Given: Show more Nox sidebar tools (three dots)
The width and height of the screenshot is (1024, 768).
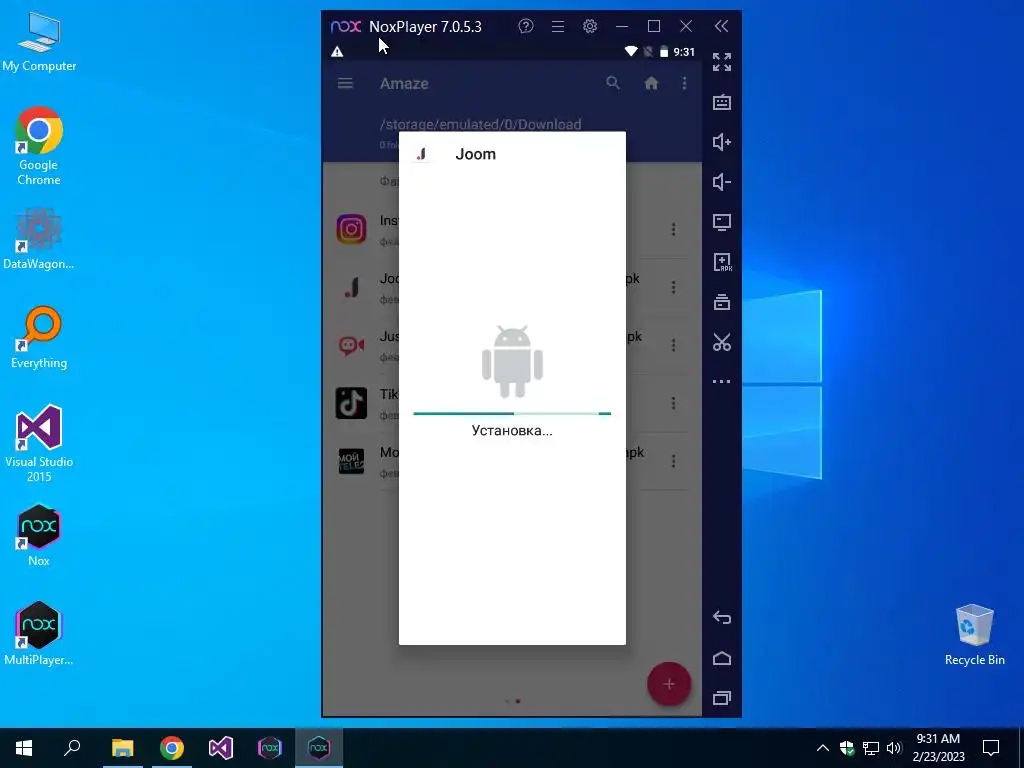Looking at the screenshot, I should click(722, 381).
